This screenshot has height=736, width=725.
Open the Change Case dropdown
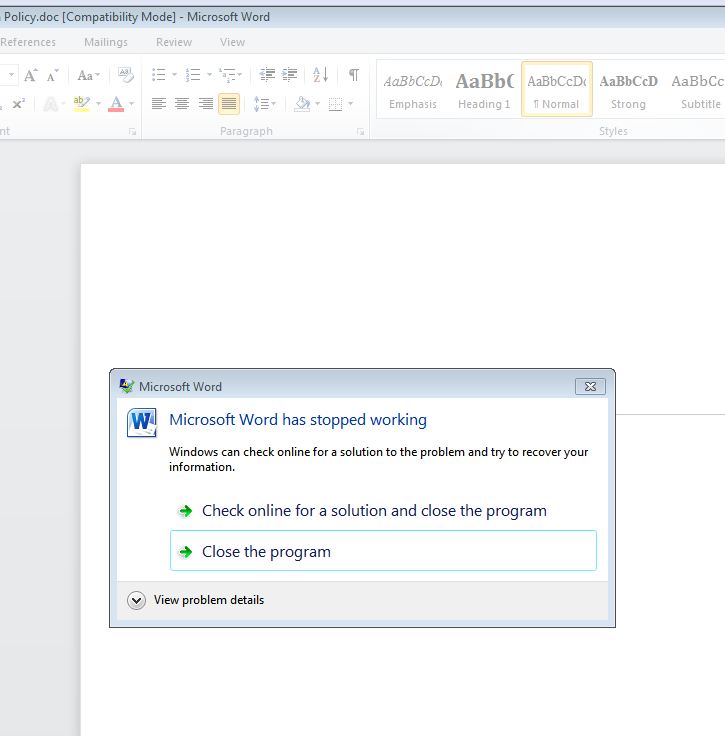coord(88,75)
